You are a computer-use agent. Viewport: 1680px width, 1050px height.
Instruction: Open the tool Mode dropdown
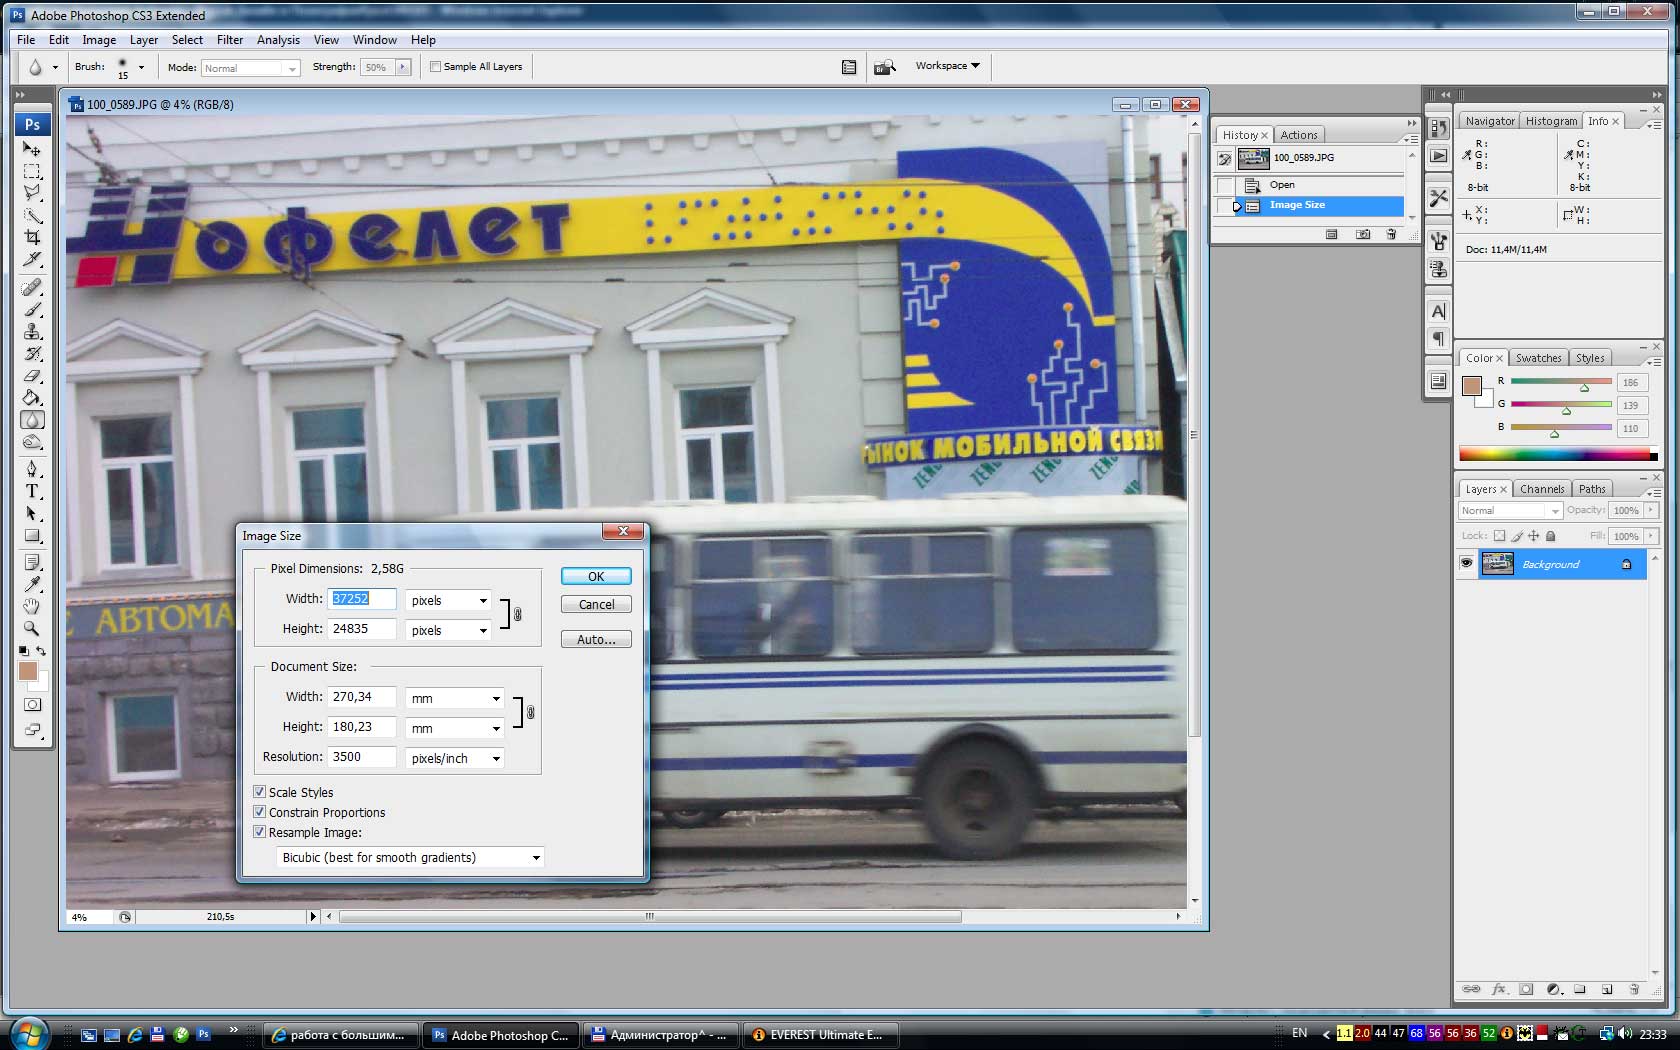coord(250,68)
